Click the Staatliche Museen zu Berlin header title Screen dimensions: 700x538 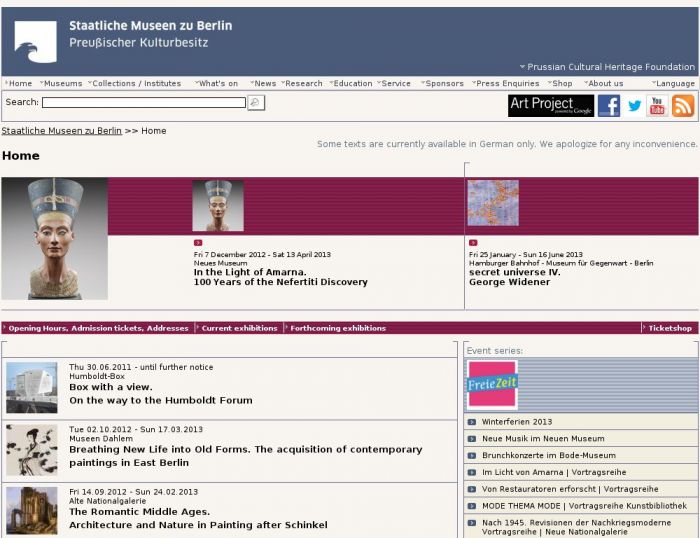(150, 26)
